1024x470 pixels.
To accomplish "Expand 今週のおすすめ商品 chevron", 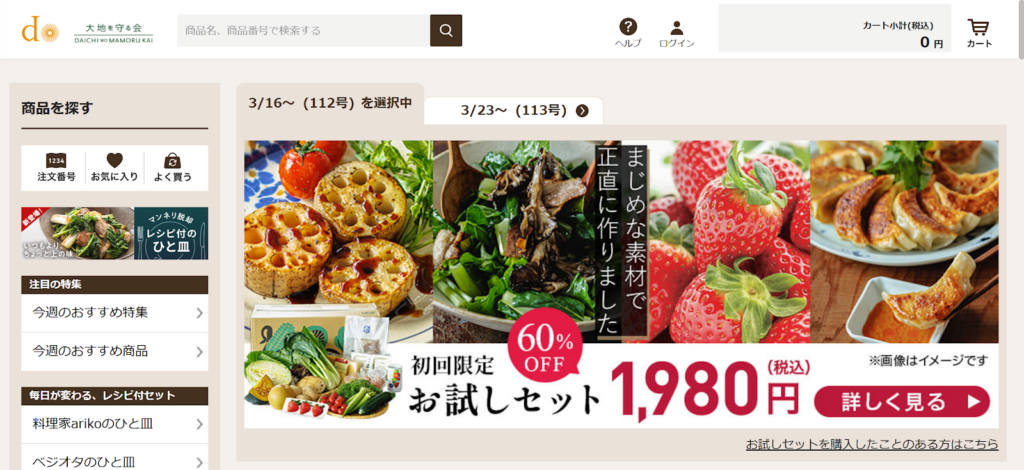I will pyautogui.click(x=199, y=352).
